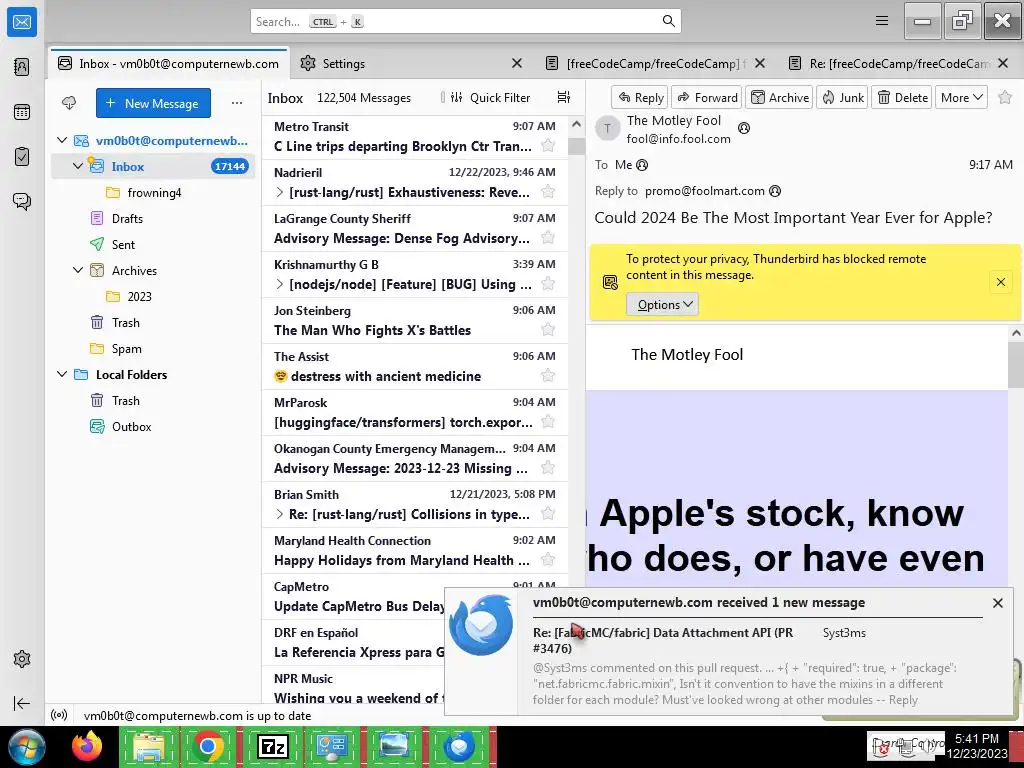The width and height of the screenshot is (1024, 768).
Task: Click the message list scrollbar thumb
Action: coord(576,146)
